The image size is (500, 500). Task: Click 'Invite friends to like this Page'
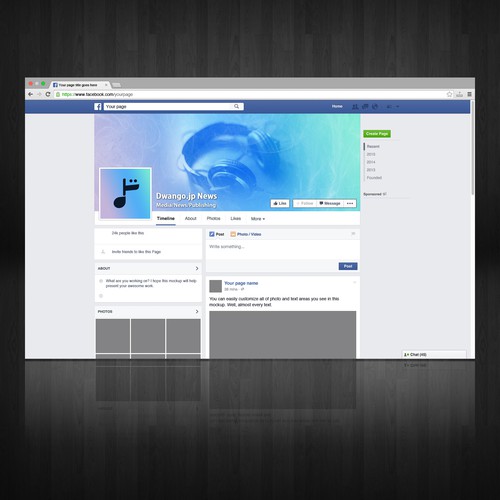click(136, 252)
